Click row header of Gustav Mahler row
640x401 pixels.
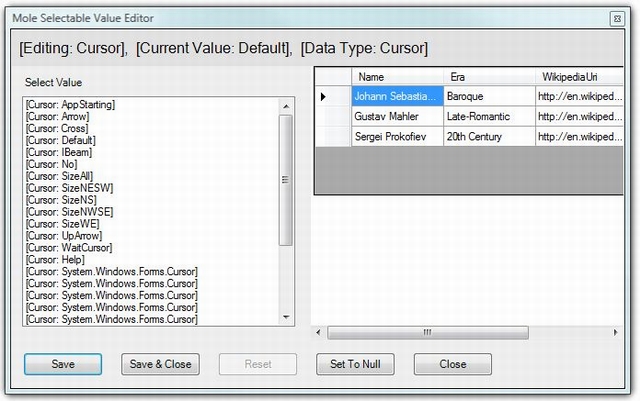333,116
